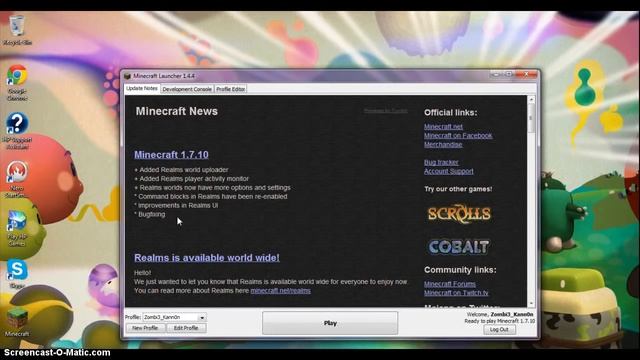The height and width of the screenshot is (360, 640).
Task: Expand the Profile dropdown arrow
Action: coord(202,317)
